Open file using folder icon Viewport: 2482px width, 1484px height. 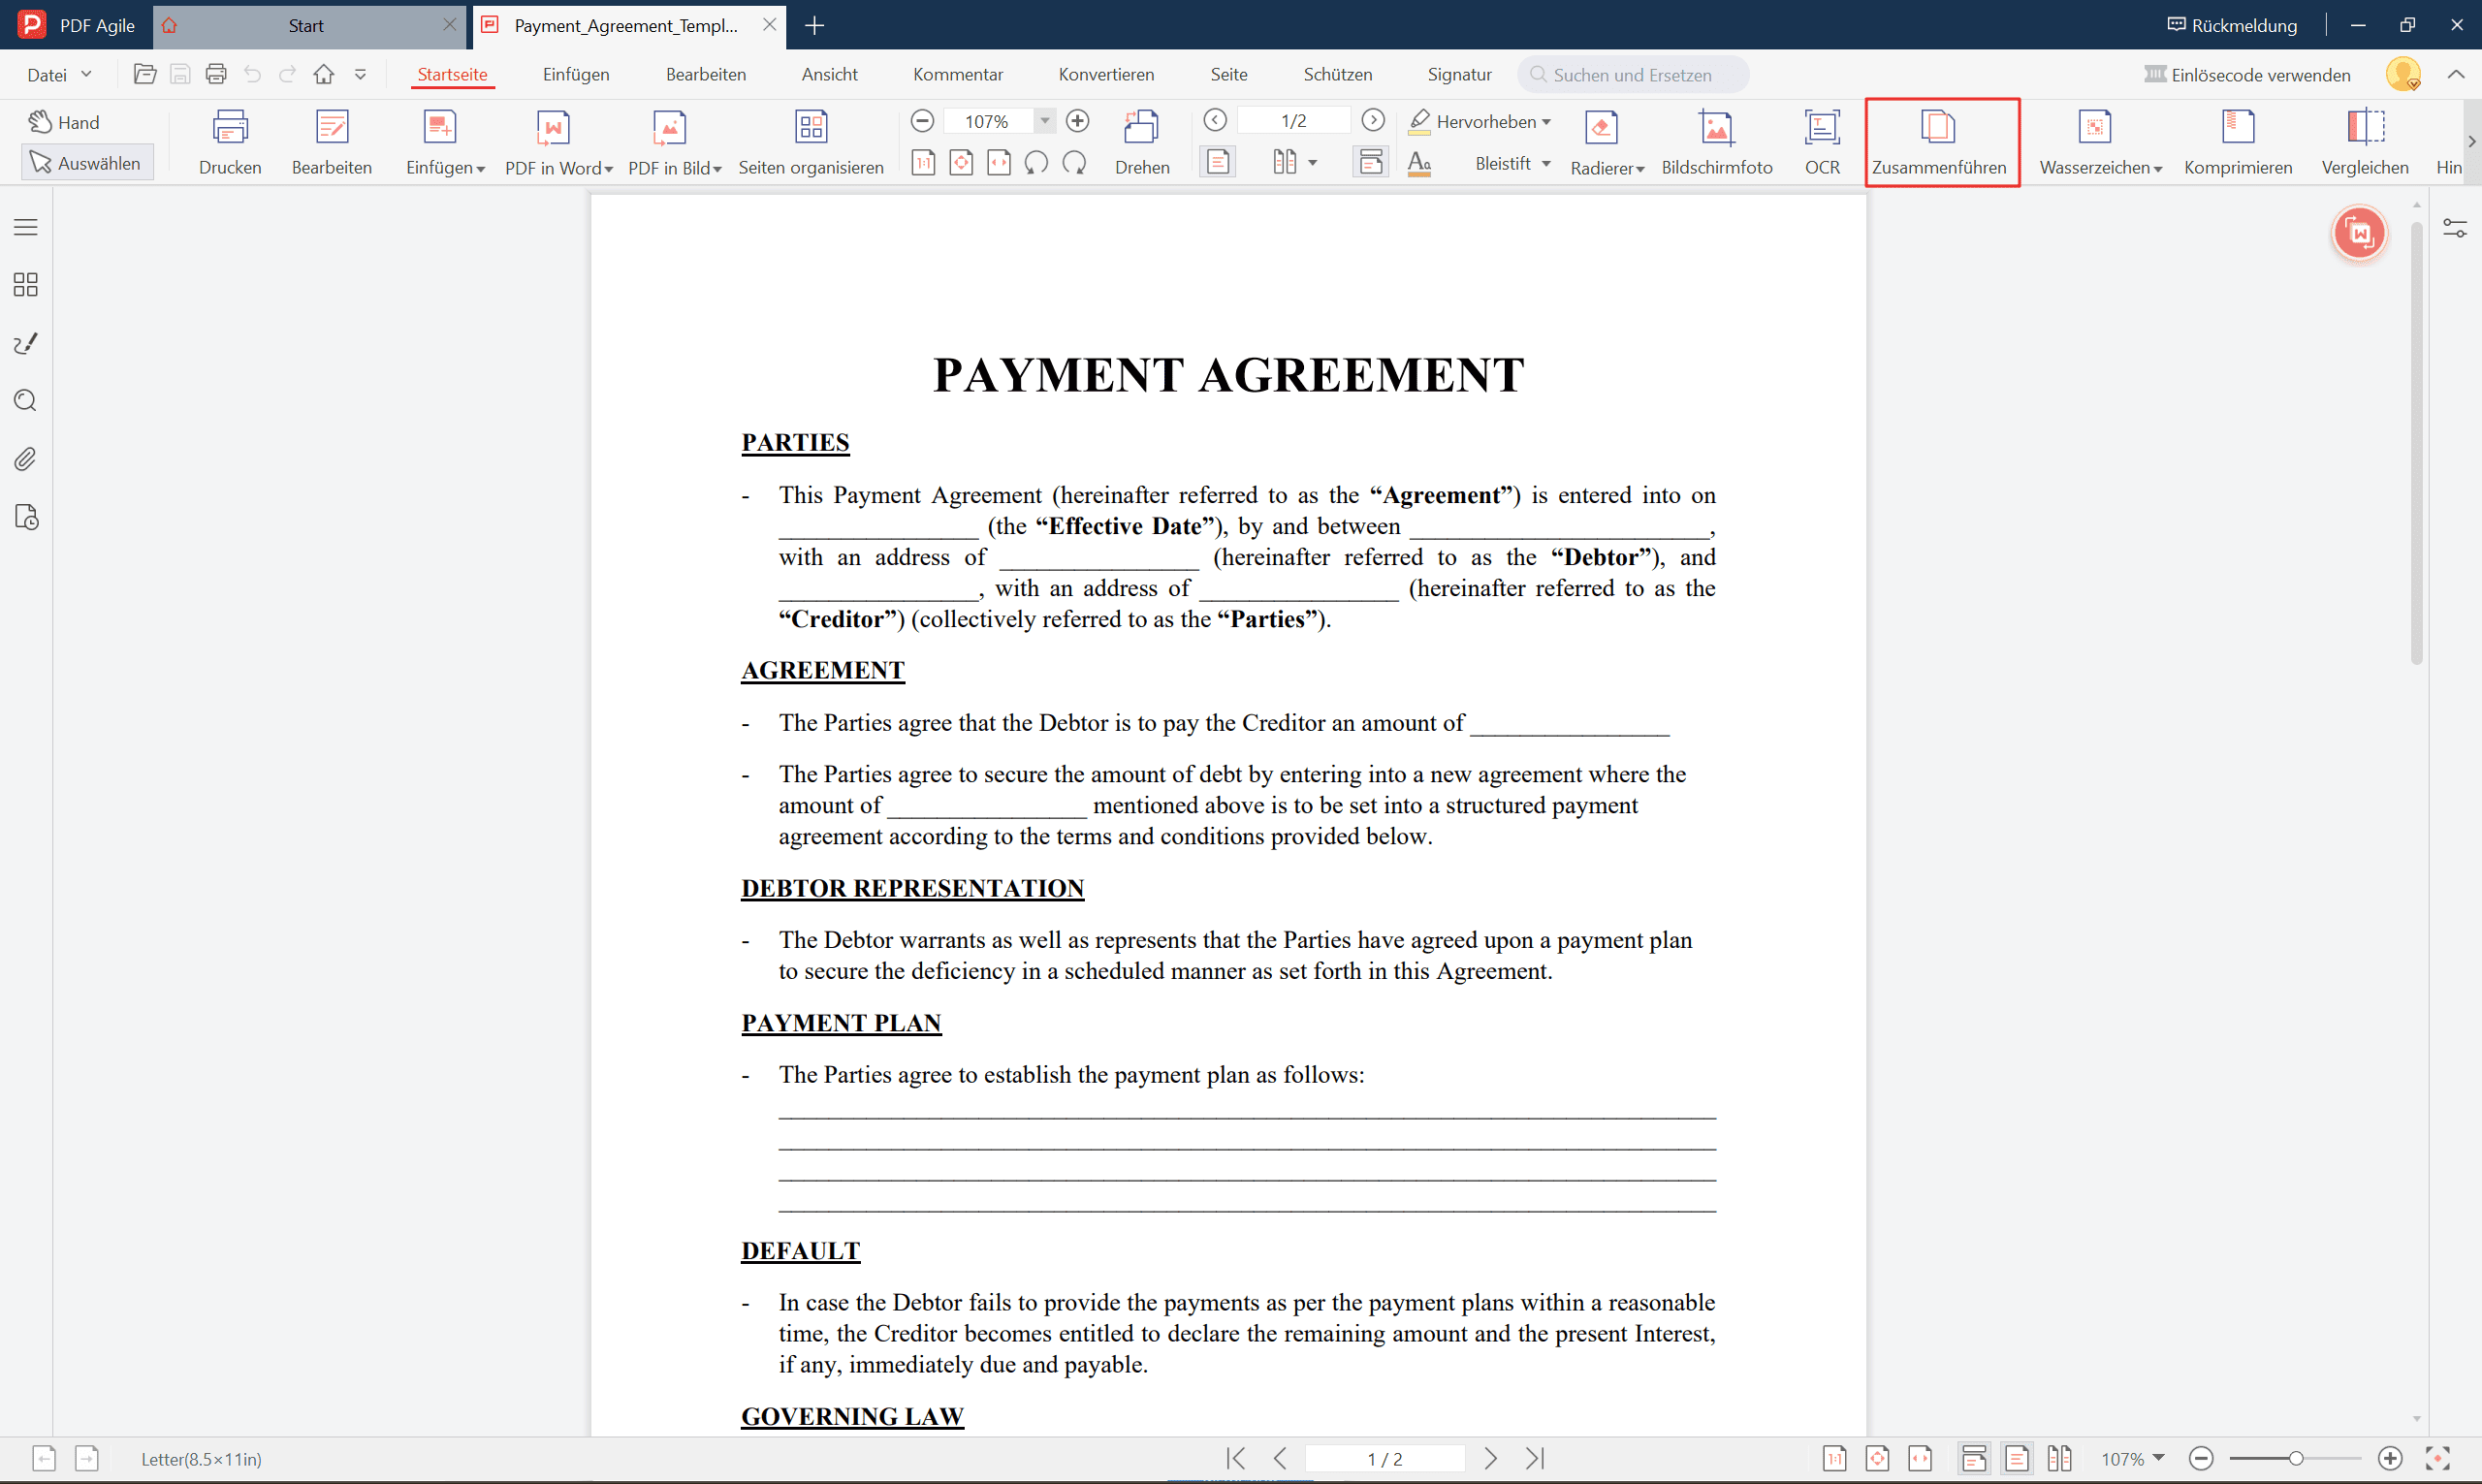pyautogui.click(x=145, y=74)
